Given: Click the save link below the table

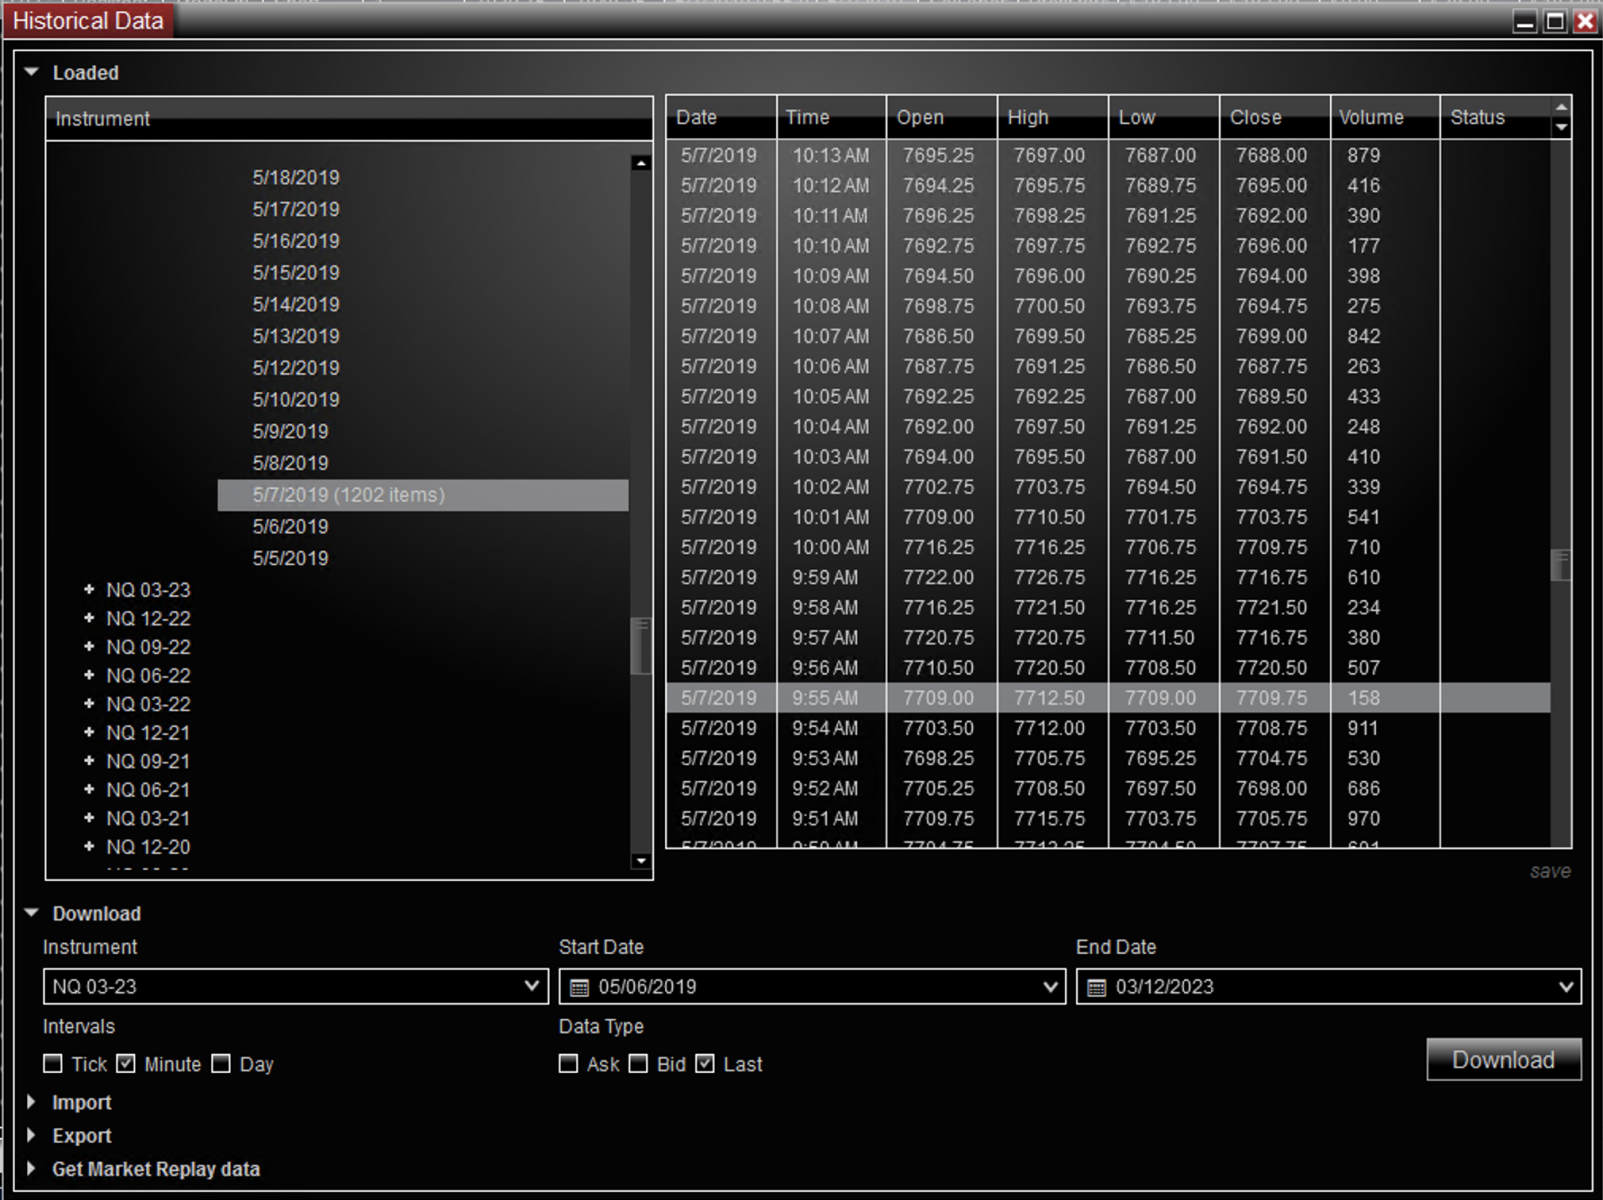Looking at the screenshot, I should pos(1550,871).
